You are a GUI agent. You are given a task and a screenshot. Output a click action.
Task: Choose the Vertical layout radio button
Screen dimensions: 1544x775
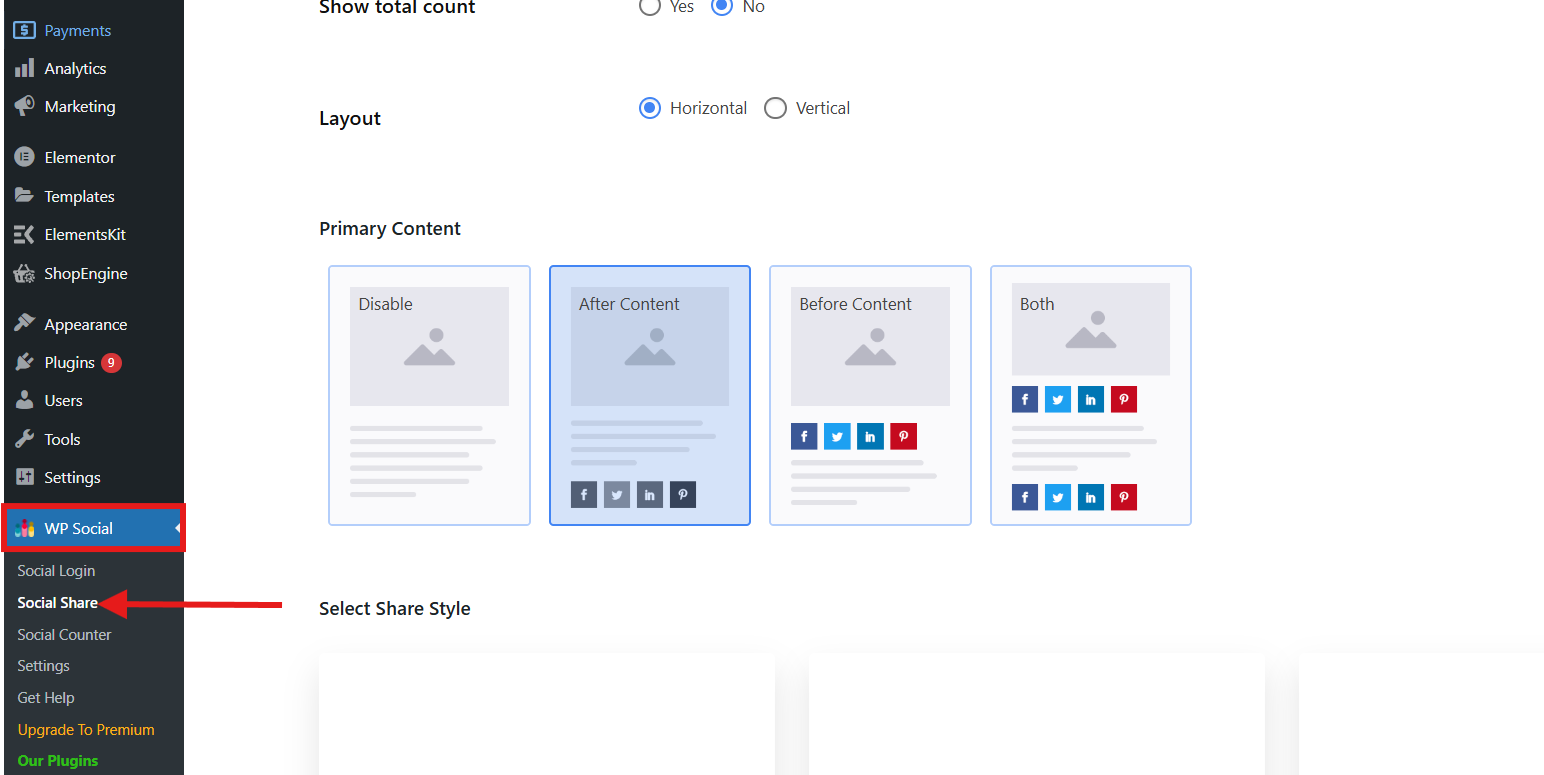click(x=775, y=108)
